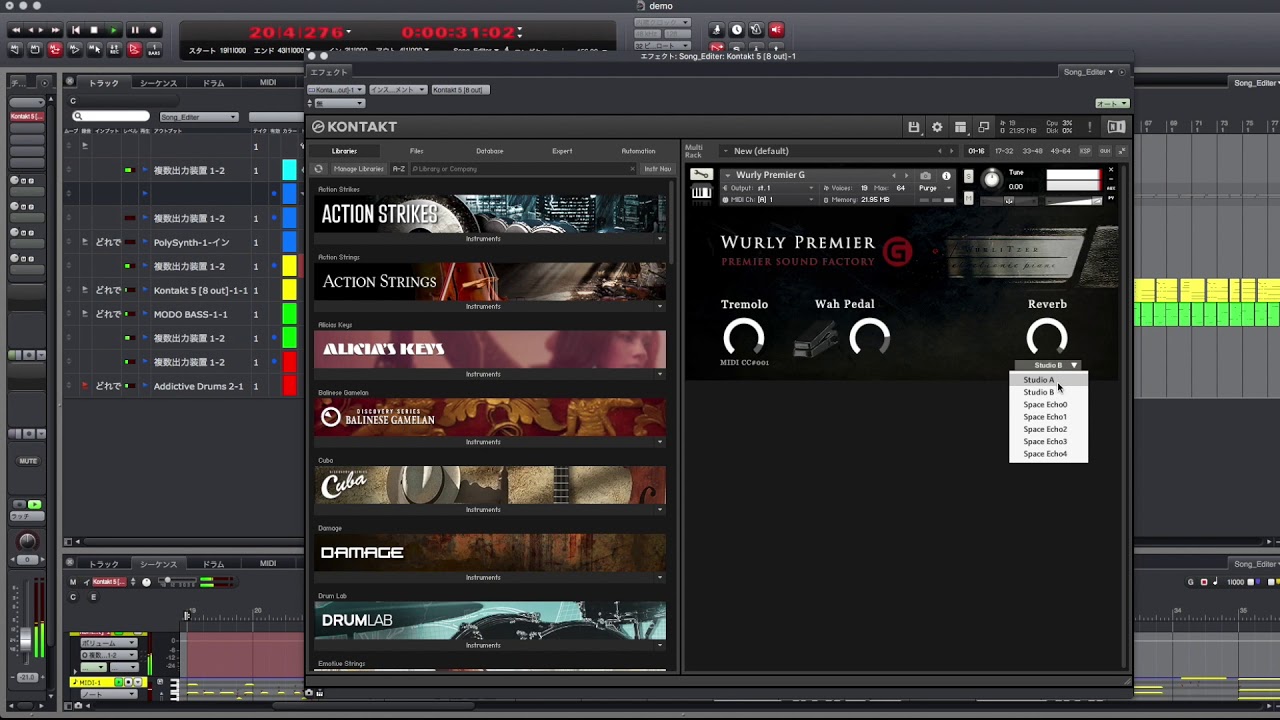
Task: Click the stop button in transport bar
Action: [x=94, y=30]
